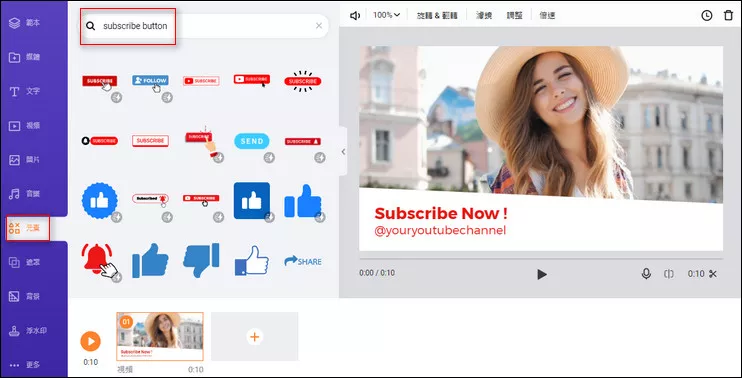This screenshot has height=378, width=742.
Task: Open the 媒體 media panel
Action: [24, 57]
